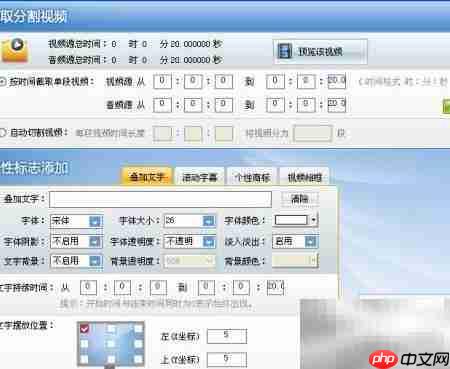
Task: Open the 字体颜色 dropdown arrow
Action: click(x=313, y=220)
